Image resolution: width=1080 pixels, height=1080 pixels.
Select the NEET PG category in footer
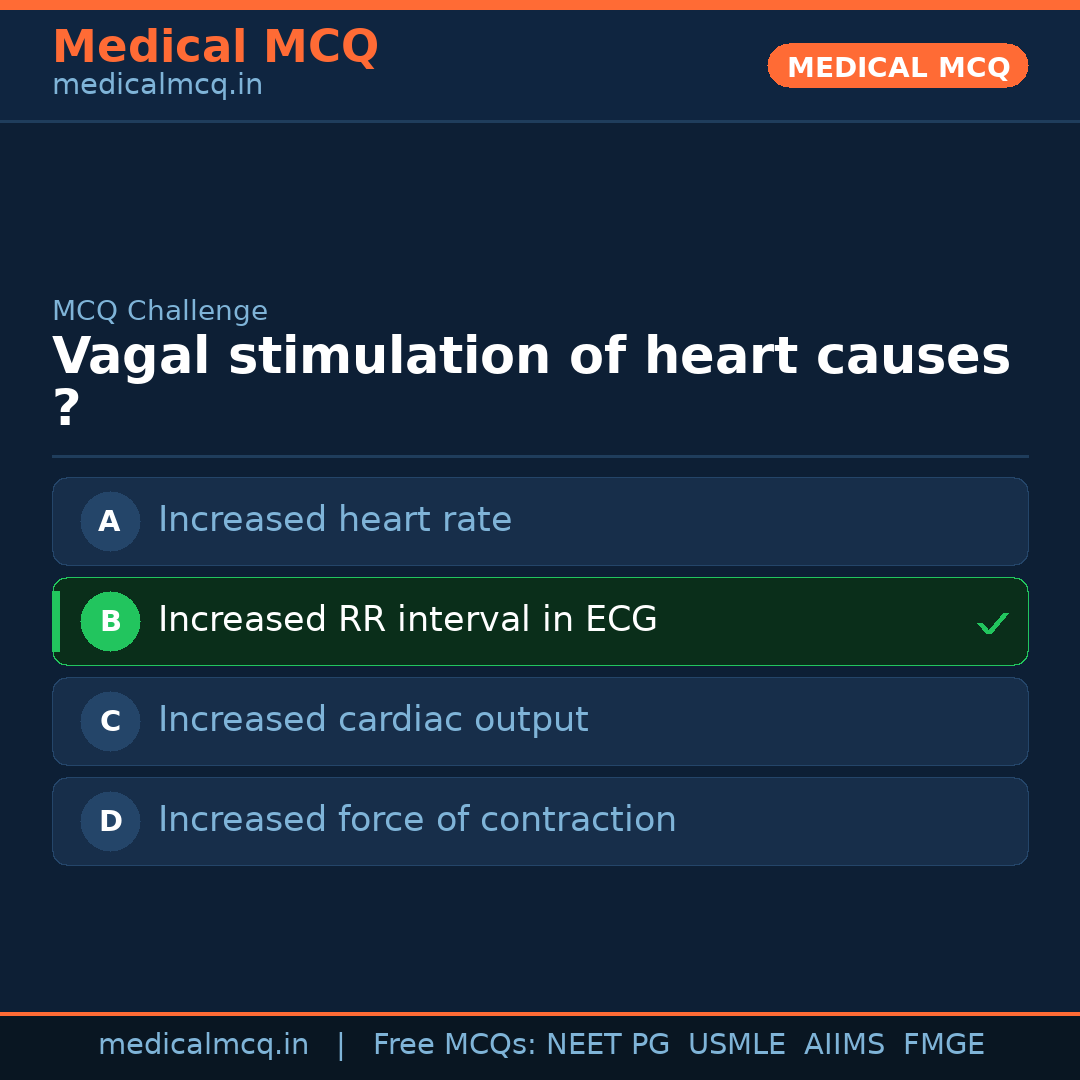[x=607, y=1044]
